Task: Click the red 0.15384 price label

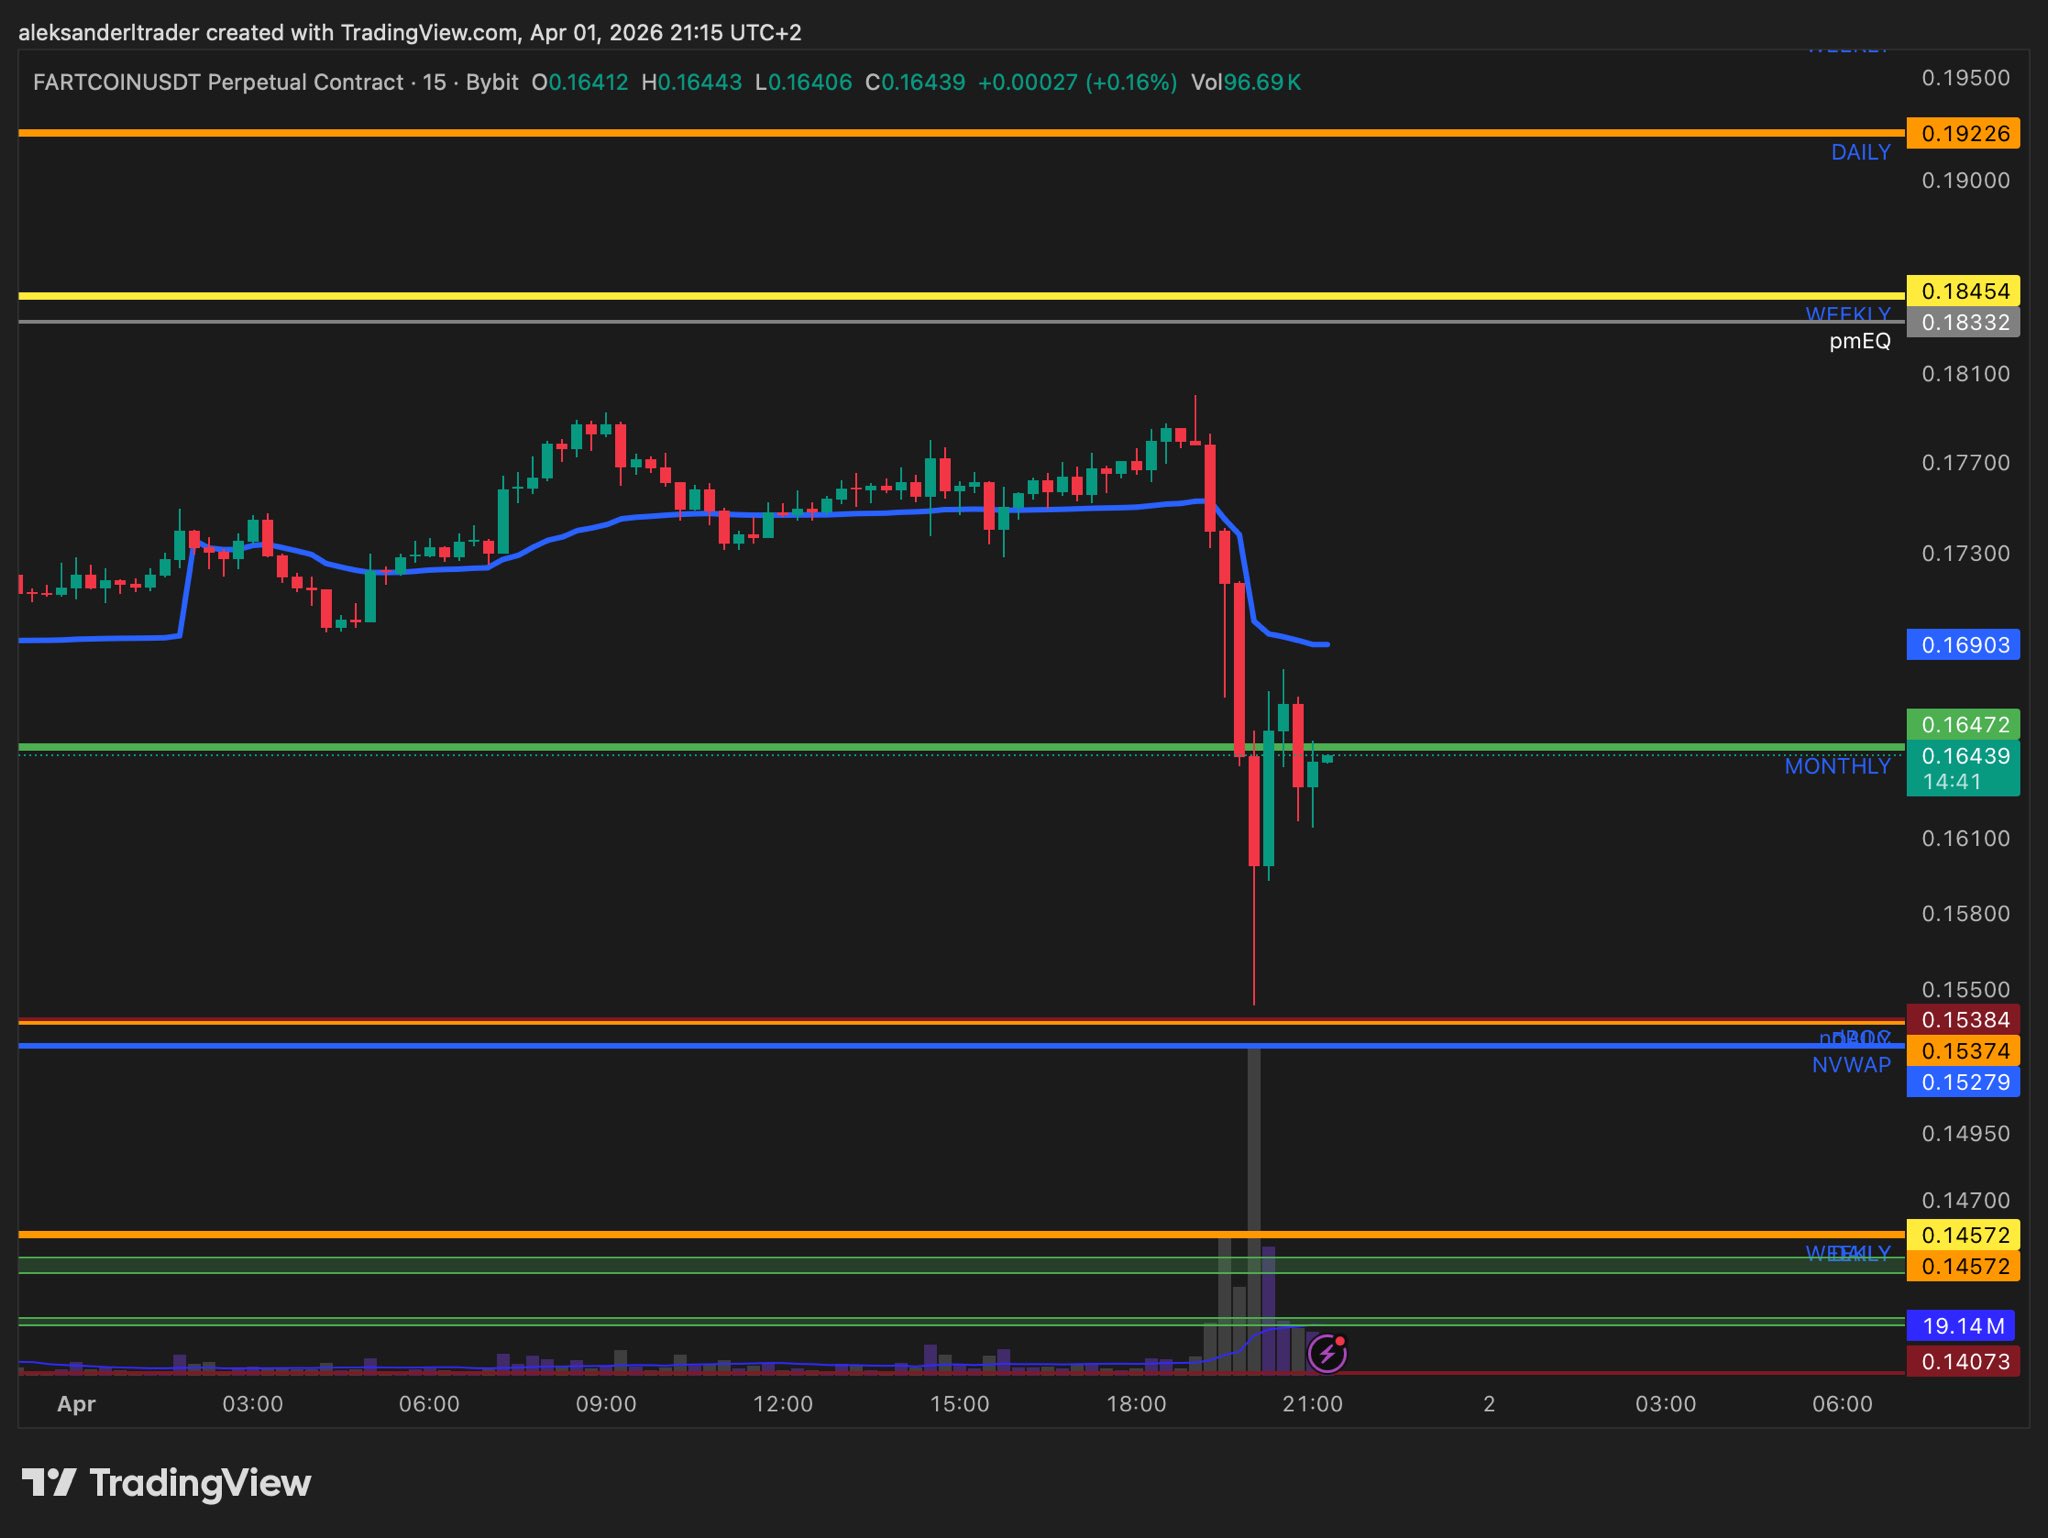Action: [x=1963, y=1019]
